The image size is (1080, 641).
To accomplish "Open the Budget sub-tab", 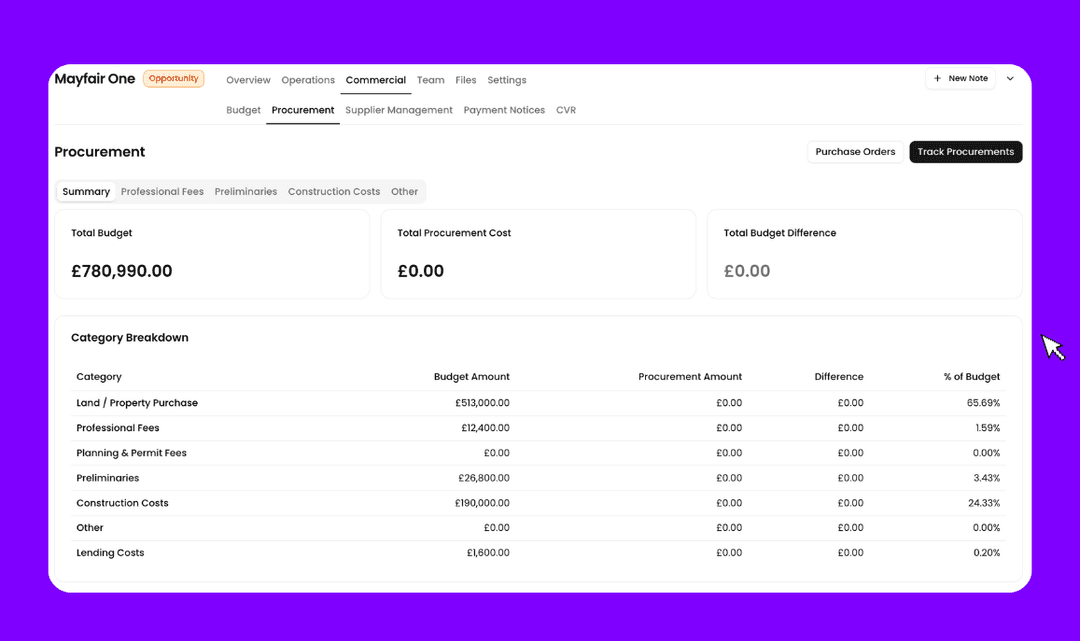I will click(x=243, y=110).
